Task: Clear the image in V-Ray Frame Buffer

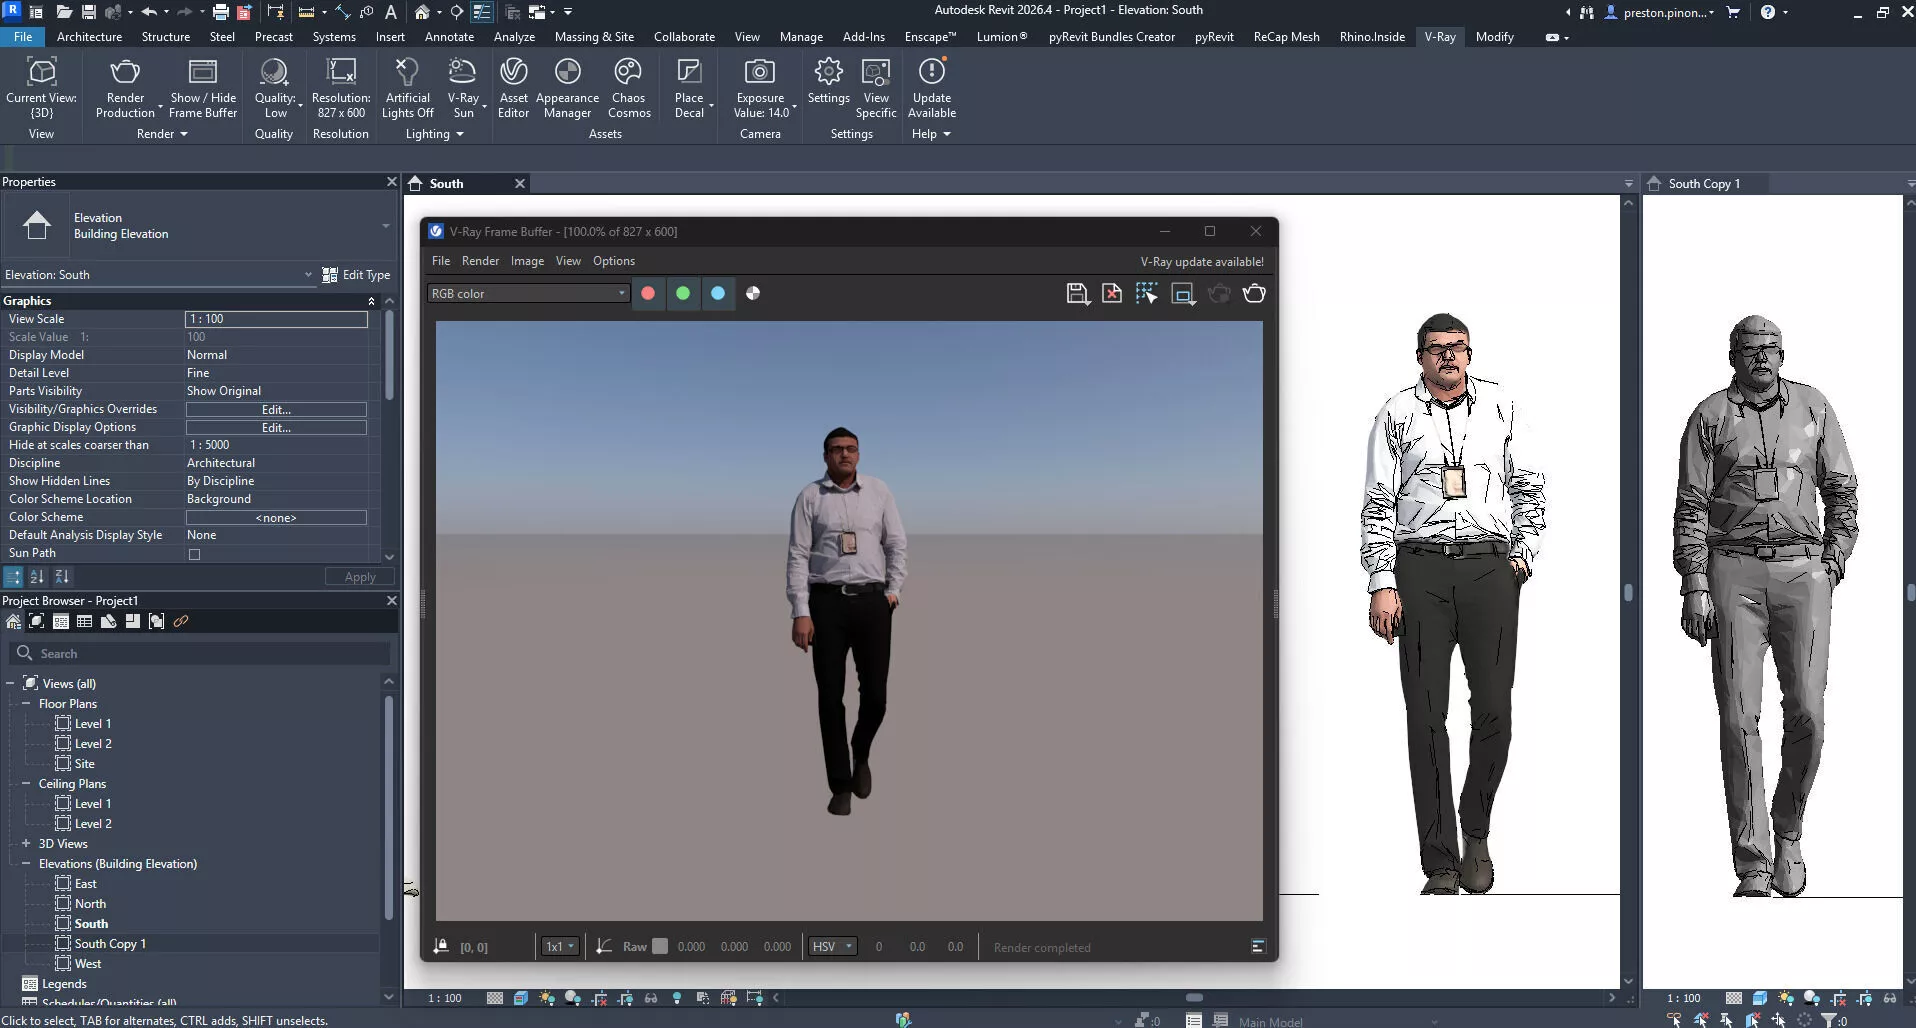Action: point(1112,294)
